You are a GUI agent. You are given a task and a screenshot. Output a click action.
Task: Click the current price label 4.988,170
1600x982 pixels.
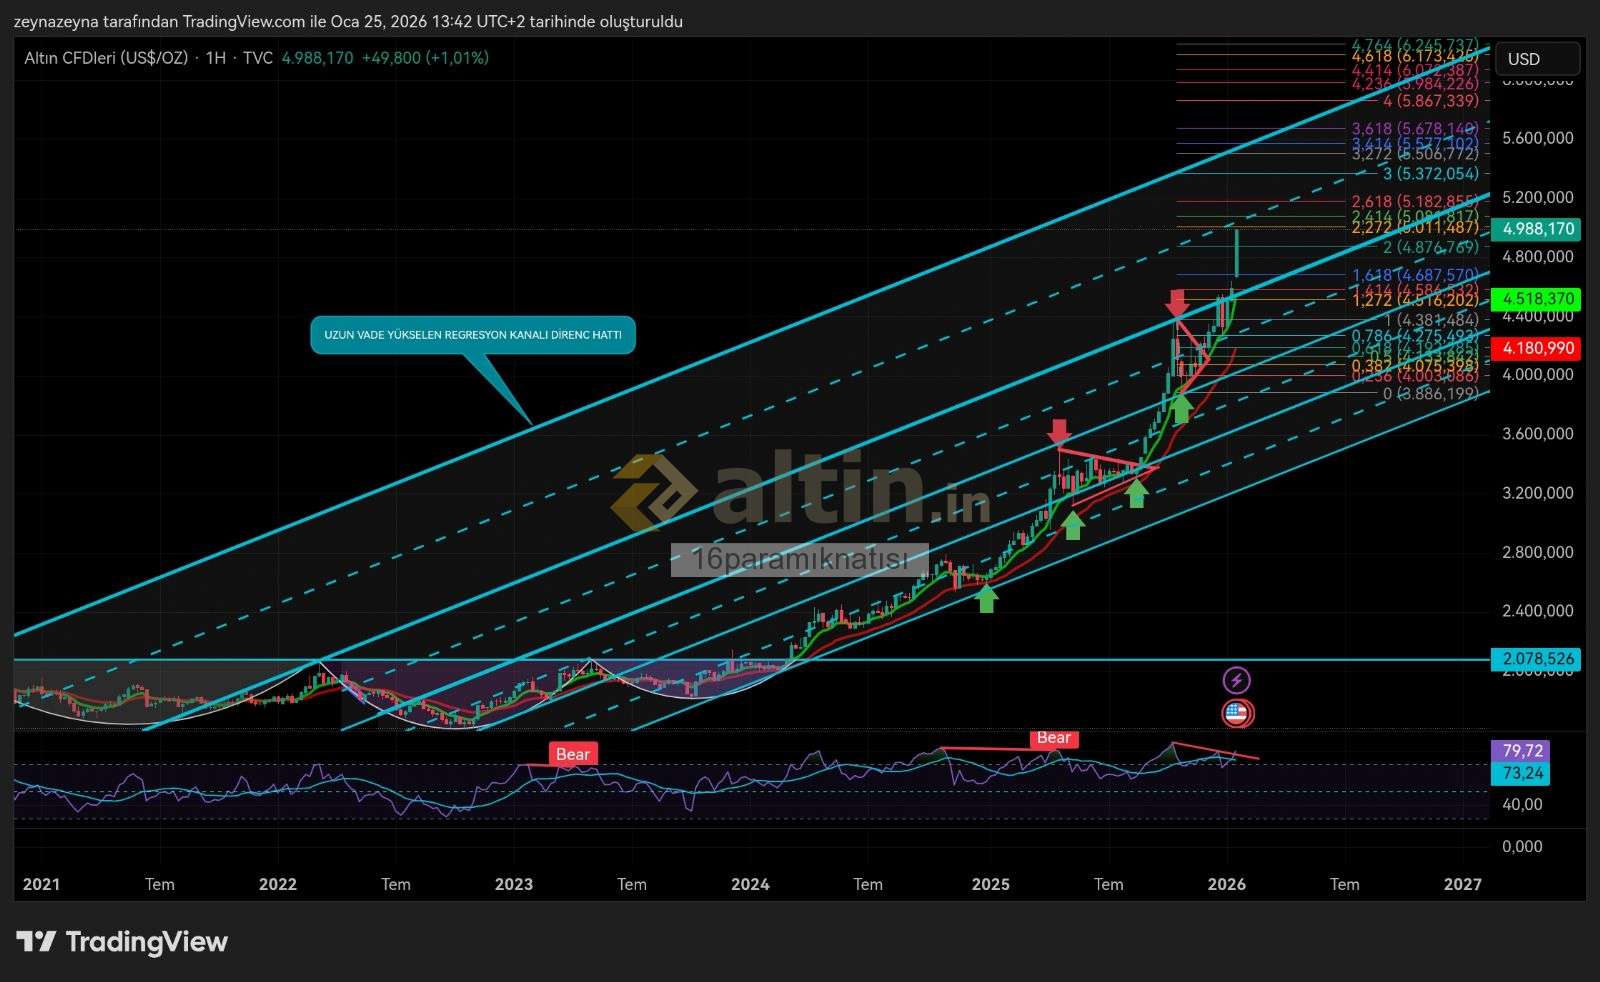(x=1537, y=229)
